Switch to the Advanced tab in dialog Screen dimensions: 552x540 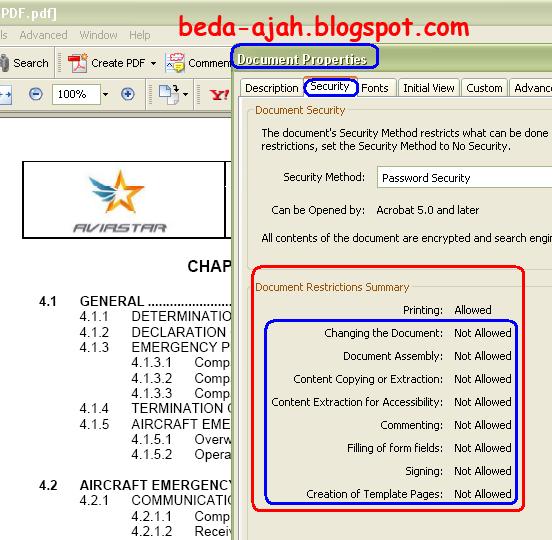(x=531, y=88)
